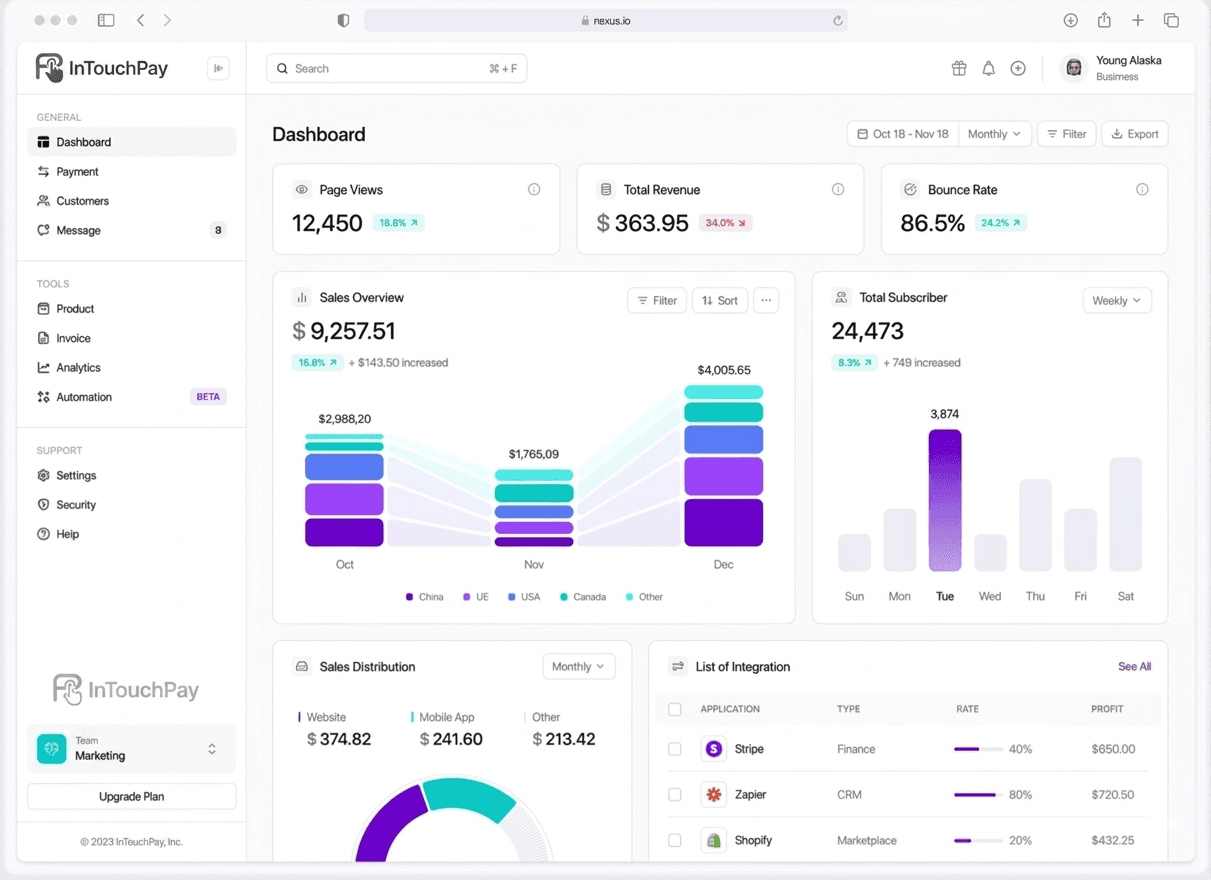Click See All integrations link
Image resolution: width=1211 pixels, height=880 pixels.
click(x=1134, y=666)
